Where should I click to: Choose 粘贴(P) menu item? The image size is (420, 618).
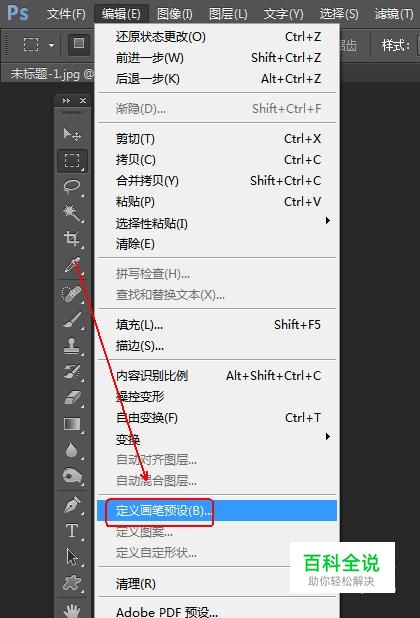[217, 202]
